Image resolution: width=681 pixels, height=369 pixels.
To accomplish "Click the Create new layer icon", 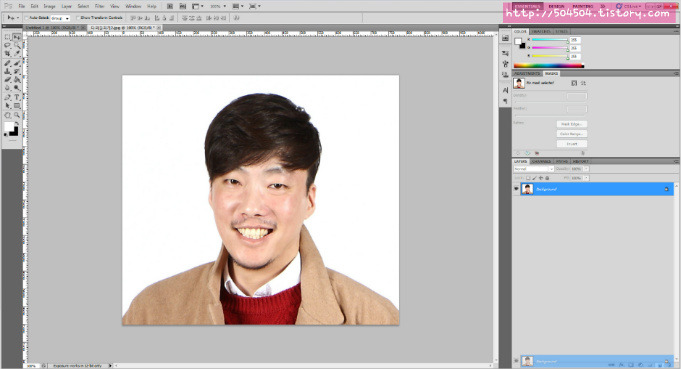I will (x=660, y=365).
